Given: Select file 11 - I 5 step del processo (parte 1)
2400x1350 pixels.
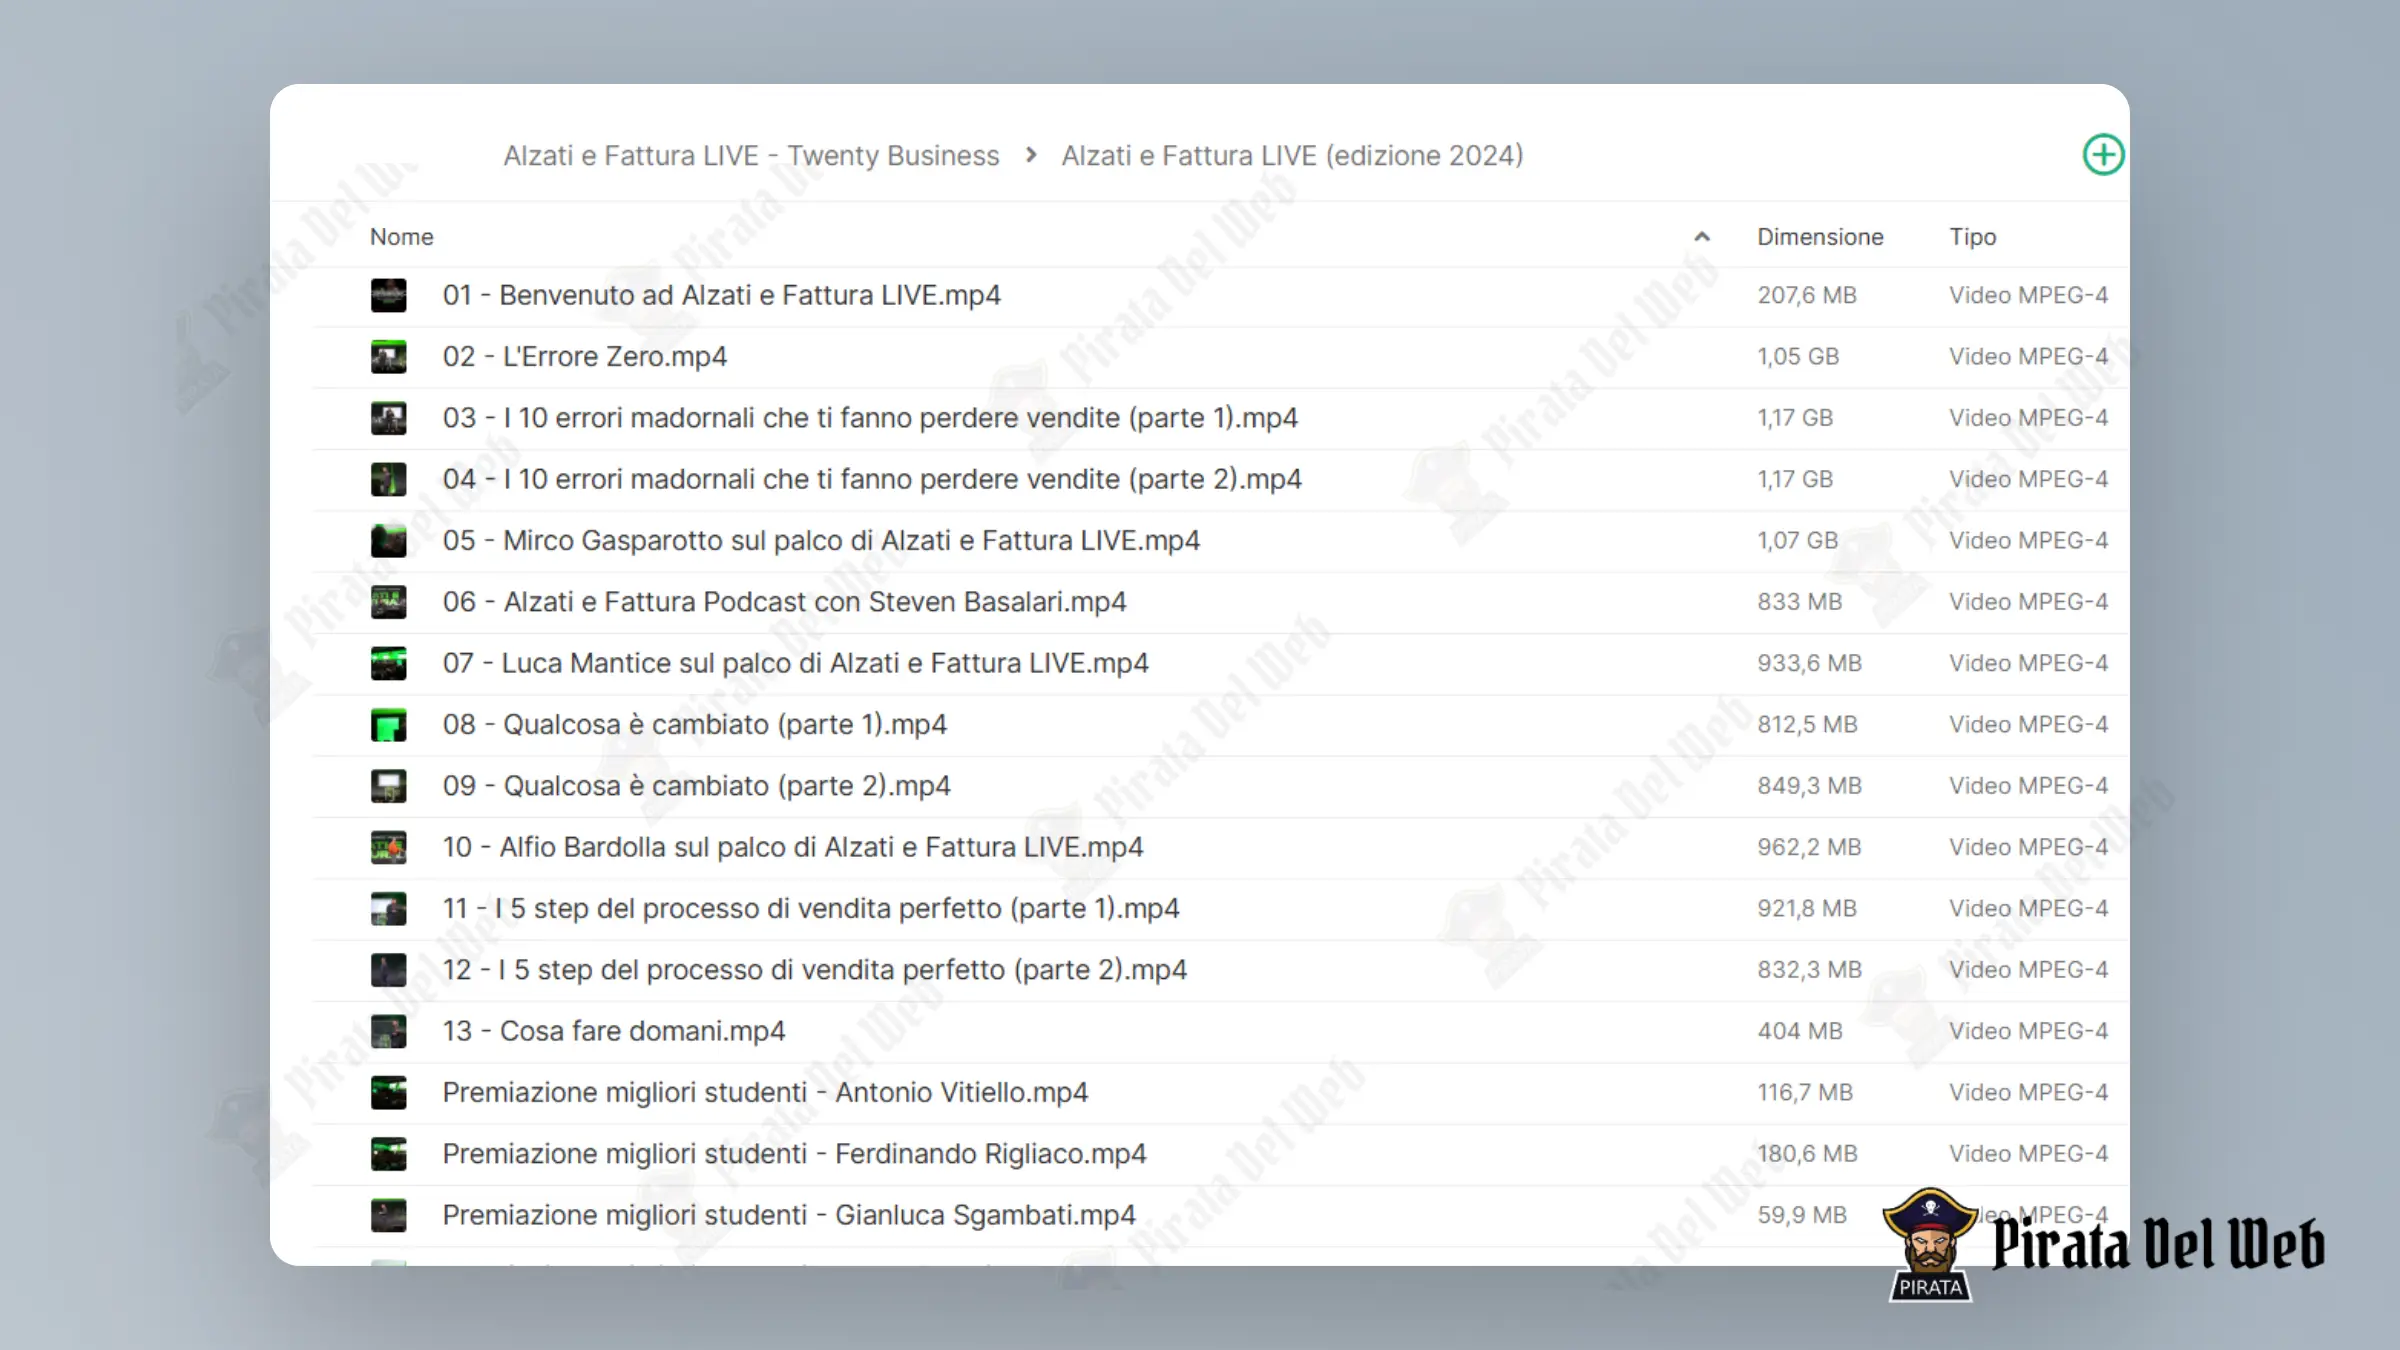Looking at the screenshot, I should click(x=810, y=909).
